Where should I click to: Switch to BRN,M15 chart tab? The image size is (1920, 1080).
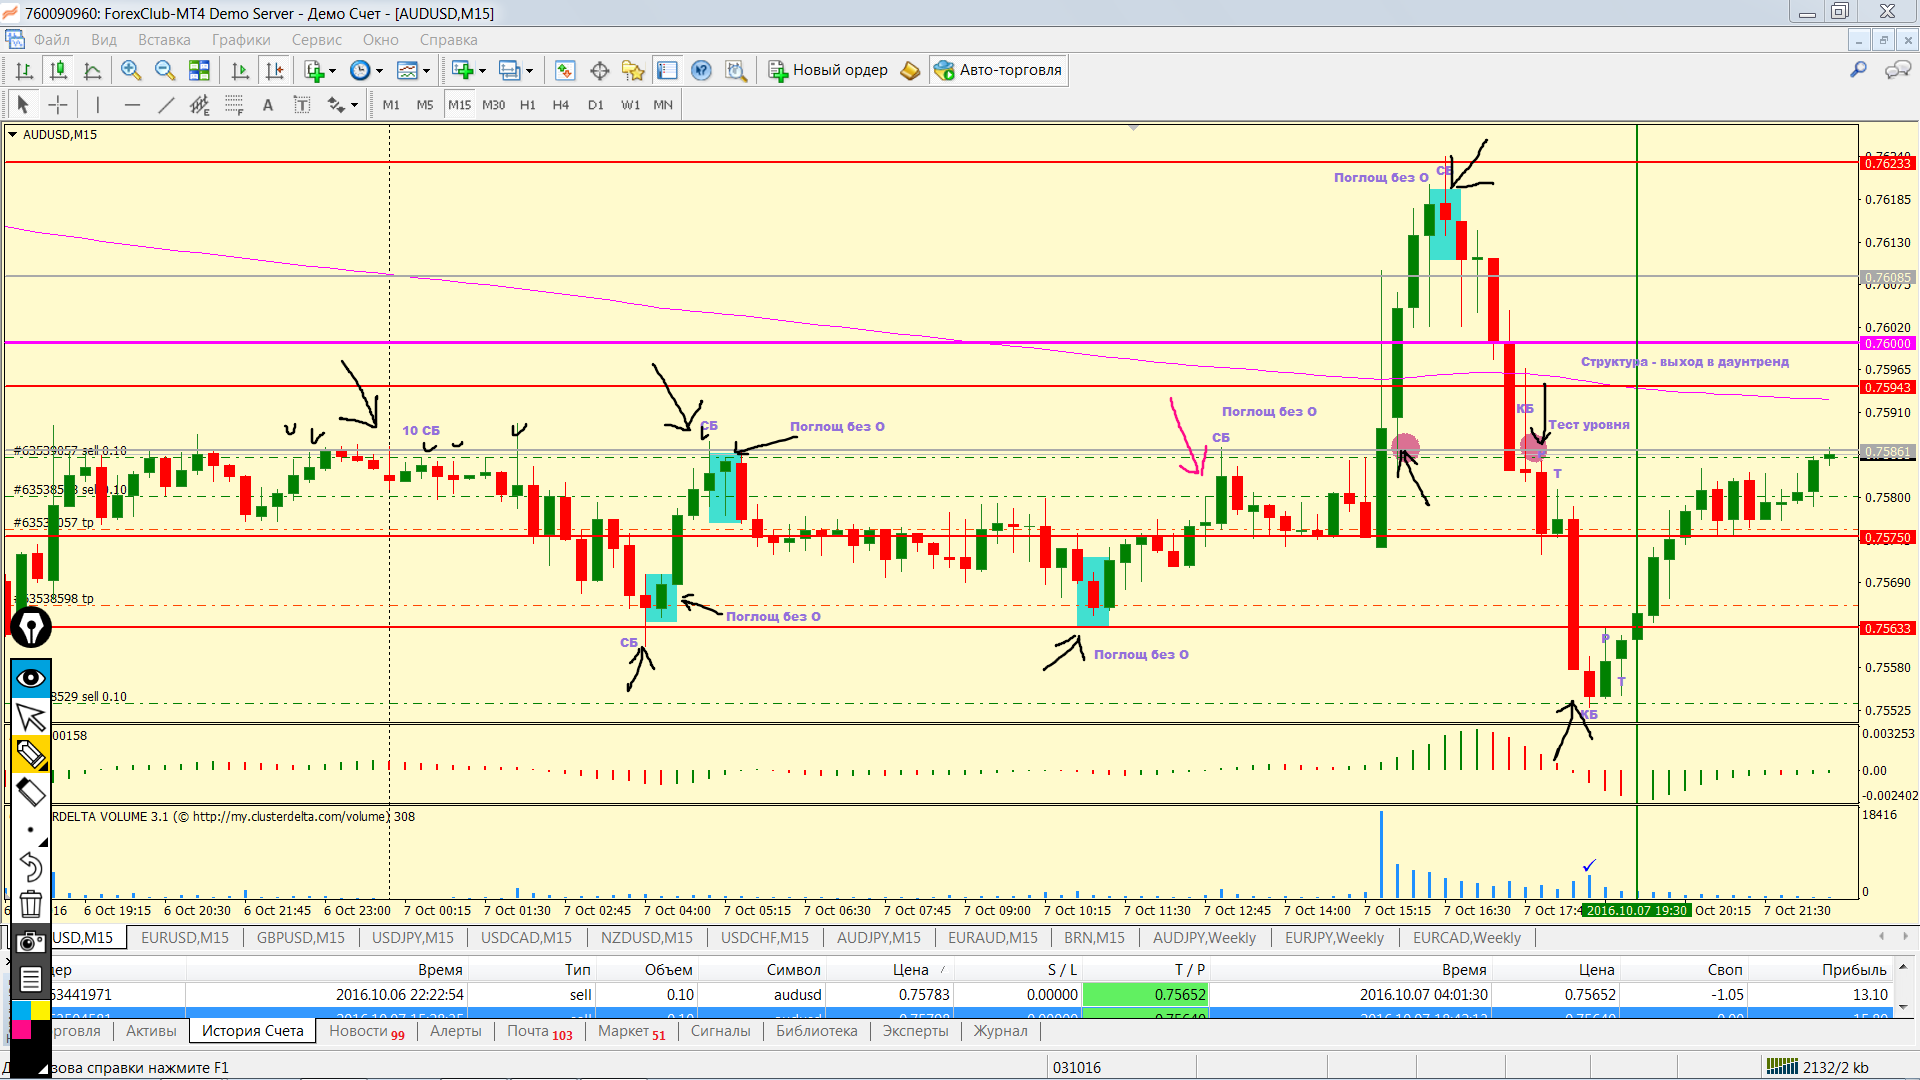(x=1094, y=938)
